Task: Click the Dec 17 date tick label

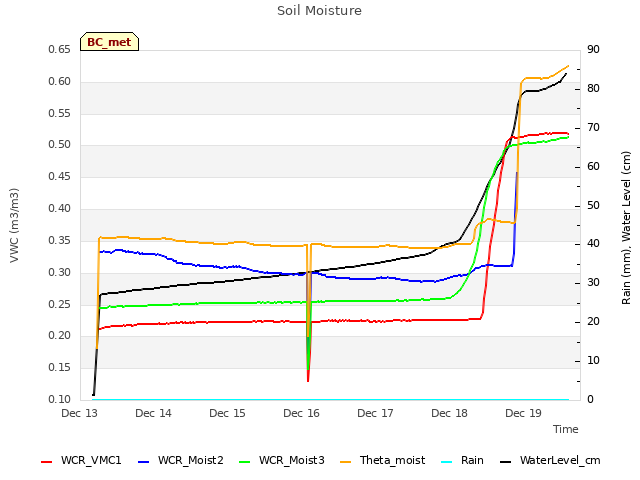Action: click(375, 413)
